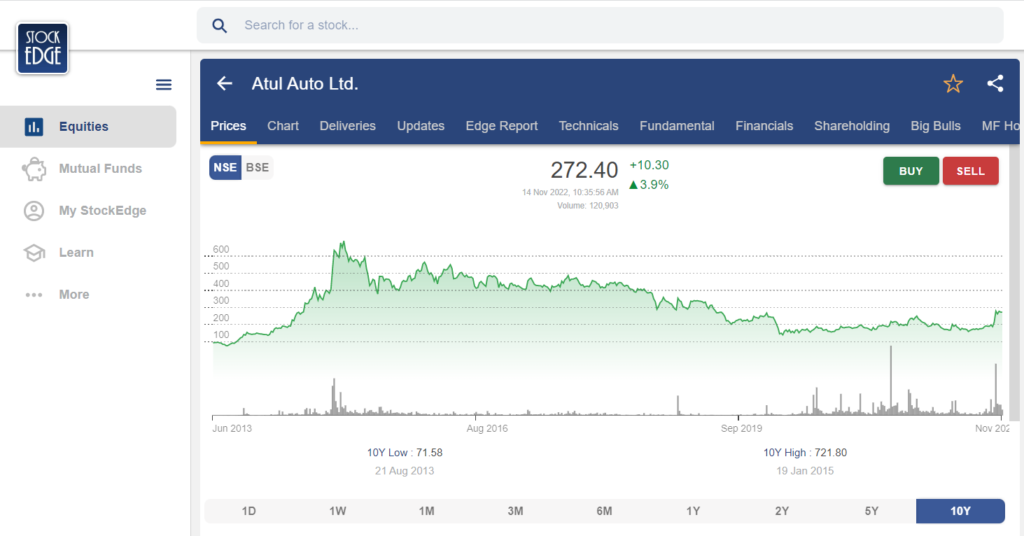This screenshot has height=536, width=1024.
Task: Open the Technicals tab
Action: [x=588, y=126]
